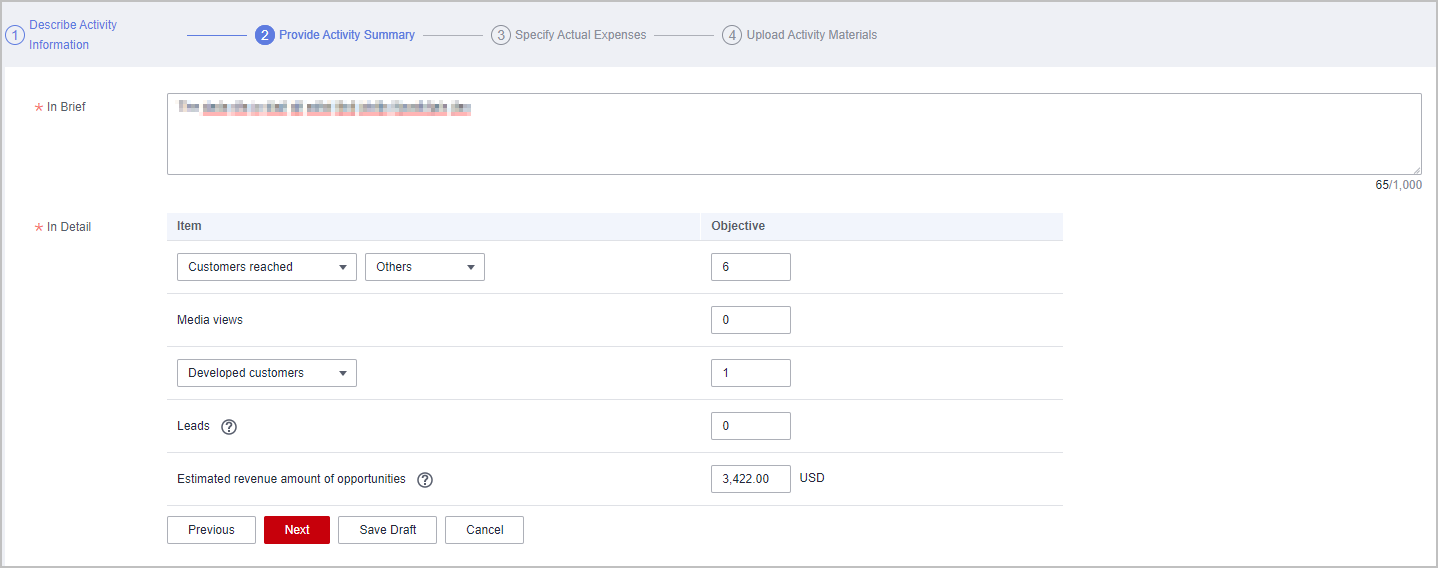
Task: Click the Previous button
Action: (211, 530)
